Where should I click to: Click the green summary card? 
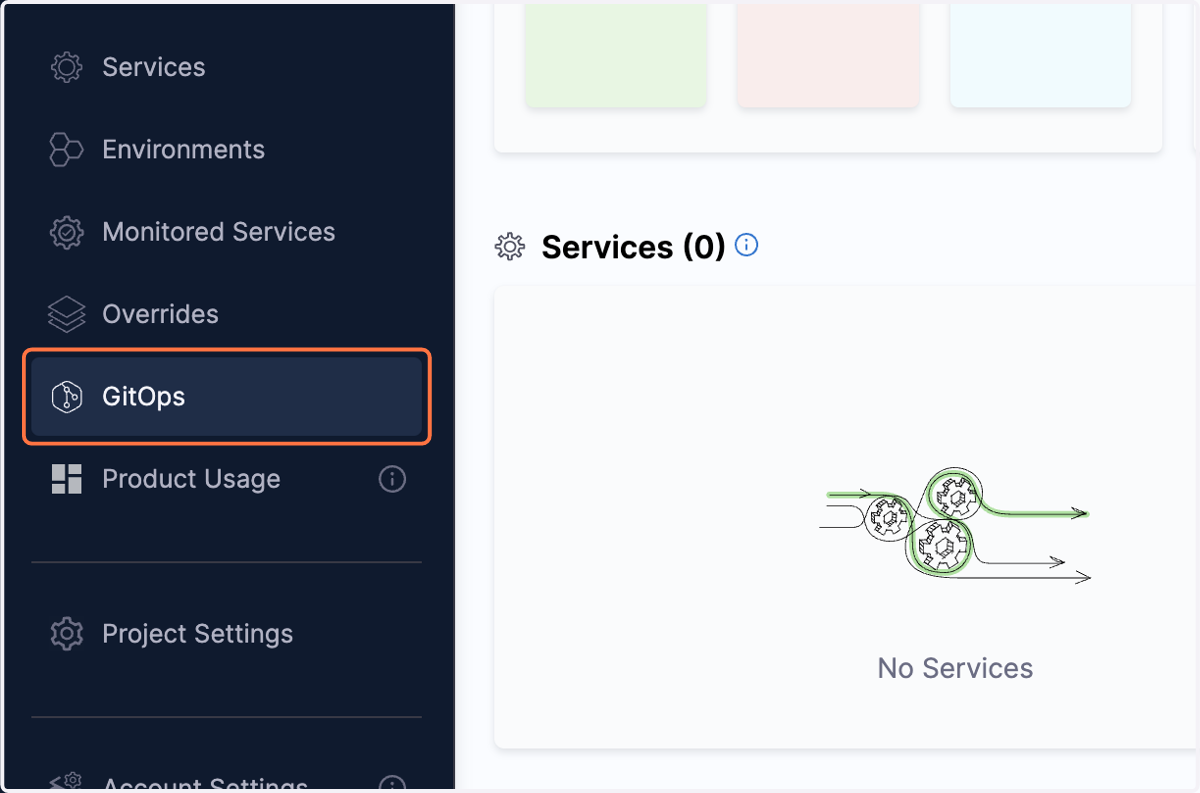[x=616, y=55]
